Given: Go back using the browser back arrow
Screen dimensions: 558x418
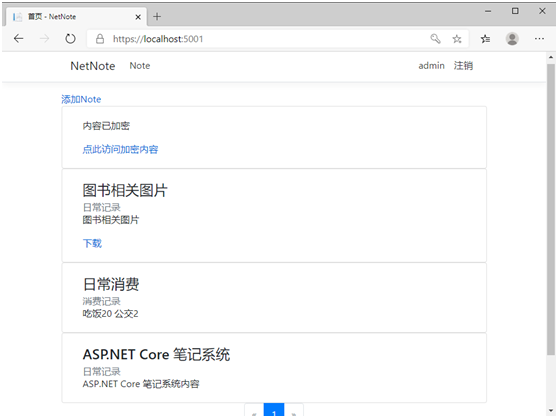Looking at the screenshot, I should tap(19, 38).
